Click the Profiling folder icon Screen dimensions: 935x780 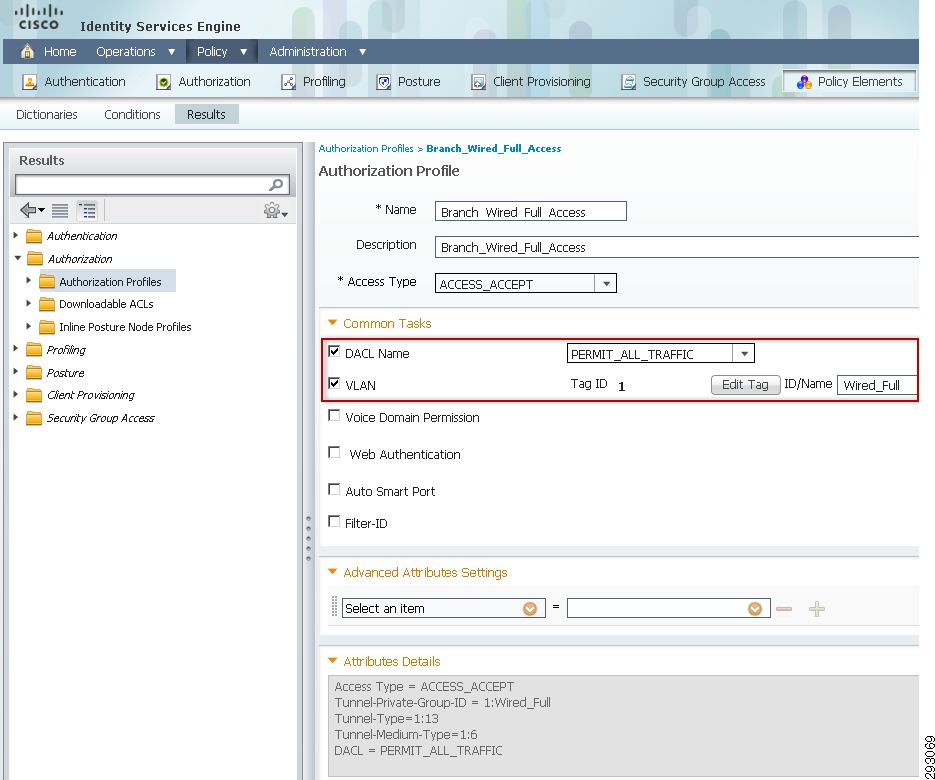pos(35,349)
